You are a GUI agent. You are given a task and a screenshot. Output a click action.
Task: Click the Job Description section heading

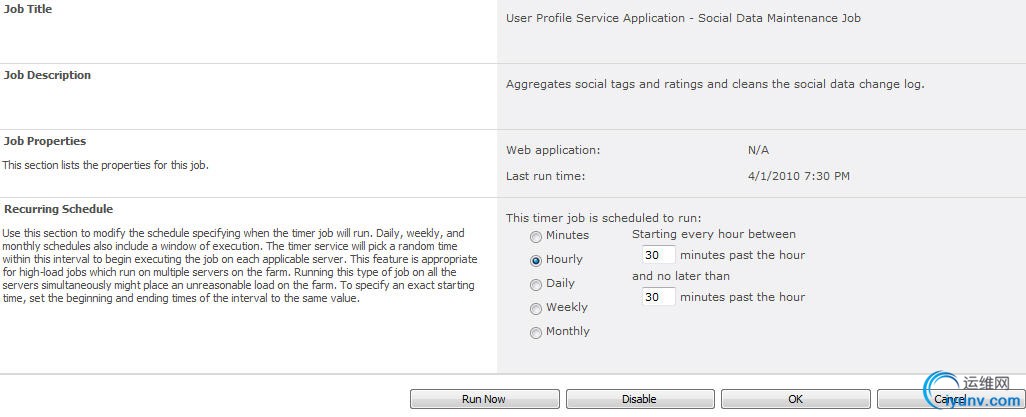[x=47, y=75]
